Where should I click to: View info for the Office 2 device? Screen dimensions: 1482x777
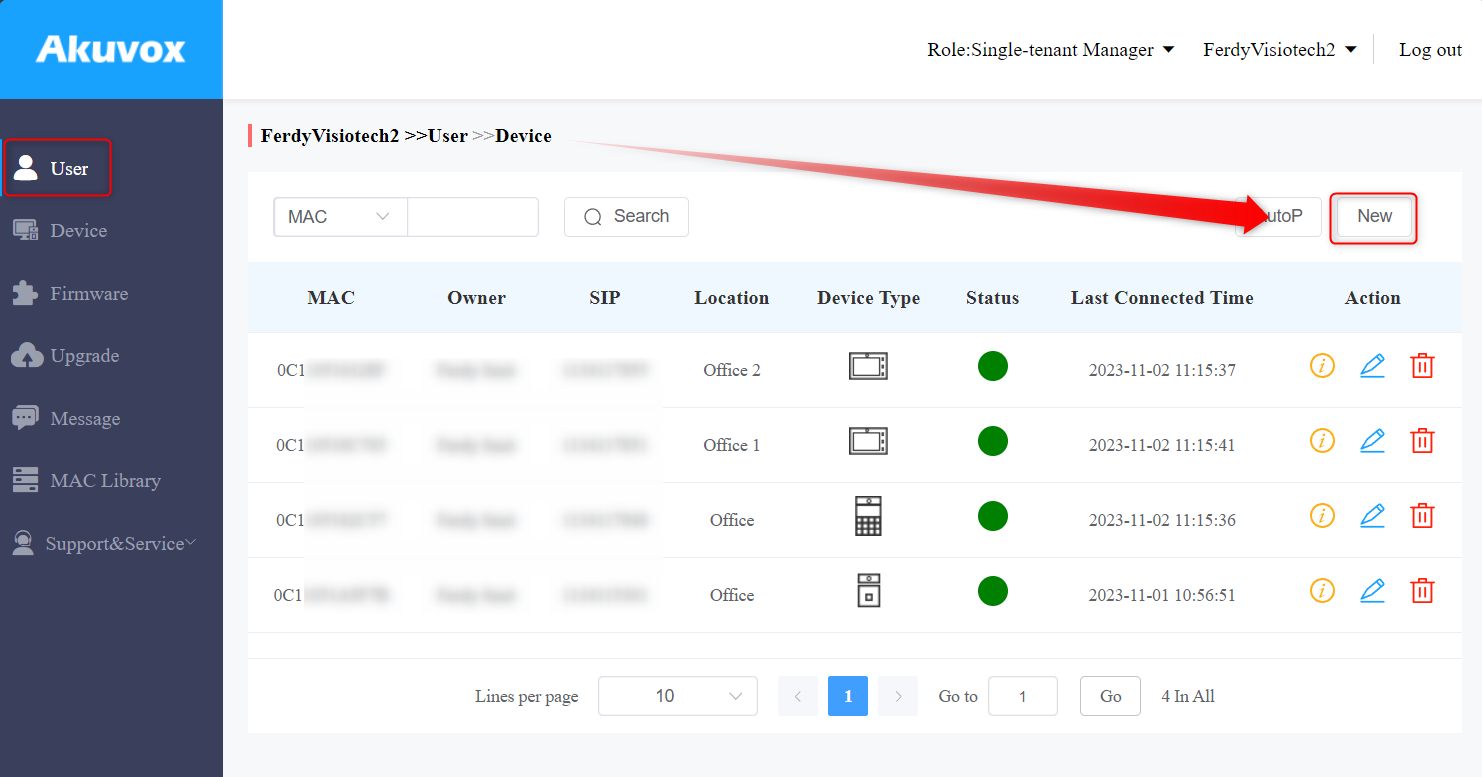1322,366
